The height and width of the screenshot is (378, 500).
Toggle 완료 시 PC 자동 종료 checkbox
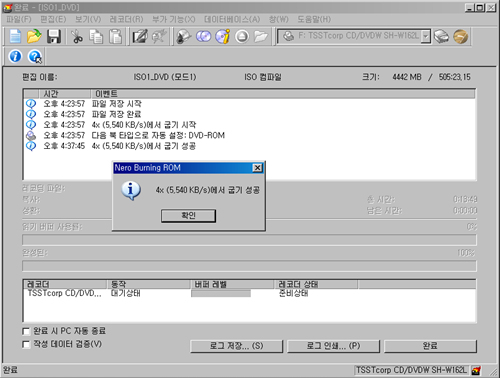(x=26, y=331)
